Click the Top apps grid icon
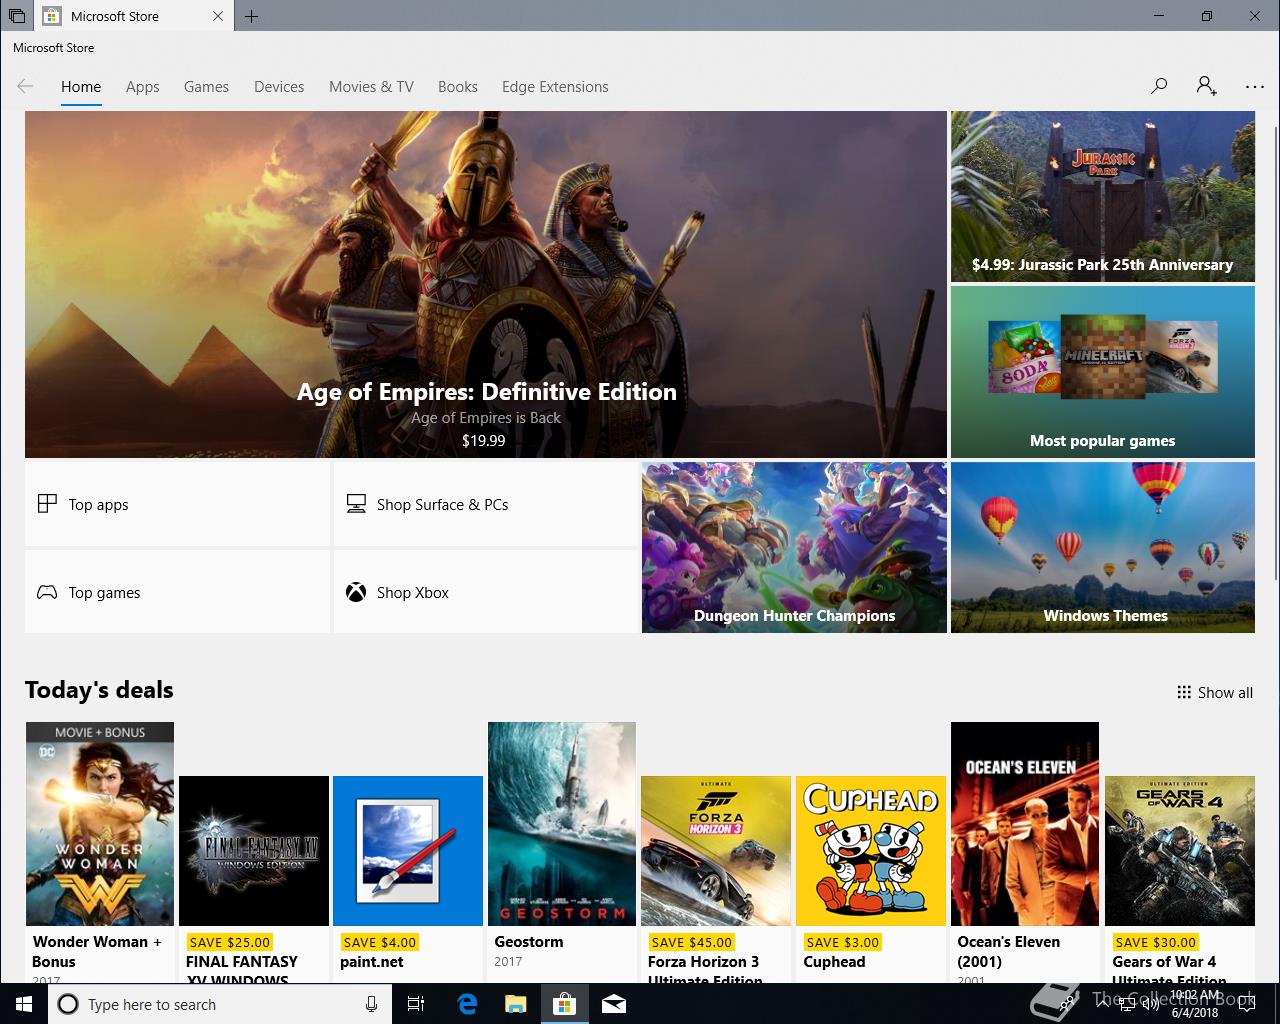Image resolution: width=1280 pixels, height=1024 pixels. pyautogui.click(x=47, y=504)
